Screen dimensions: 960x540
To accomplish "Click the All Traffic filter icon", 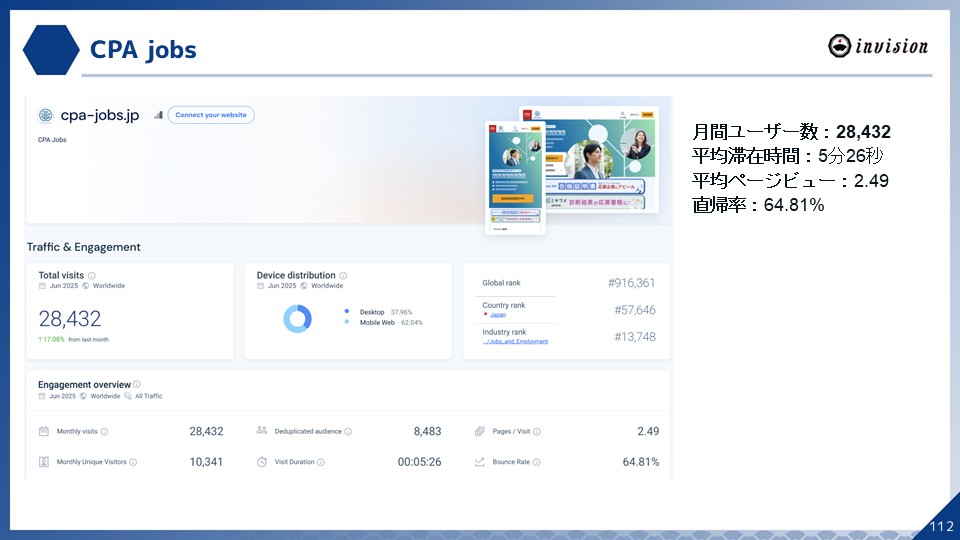I will (128, 396).
